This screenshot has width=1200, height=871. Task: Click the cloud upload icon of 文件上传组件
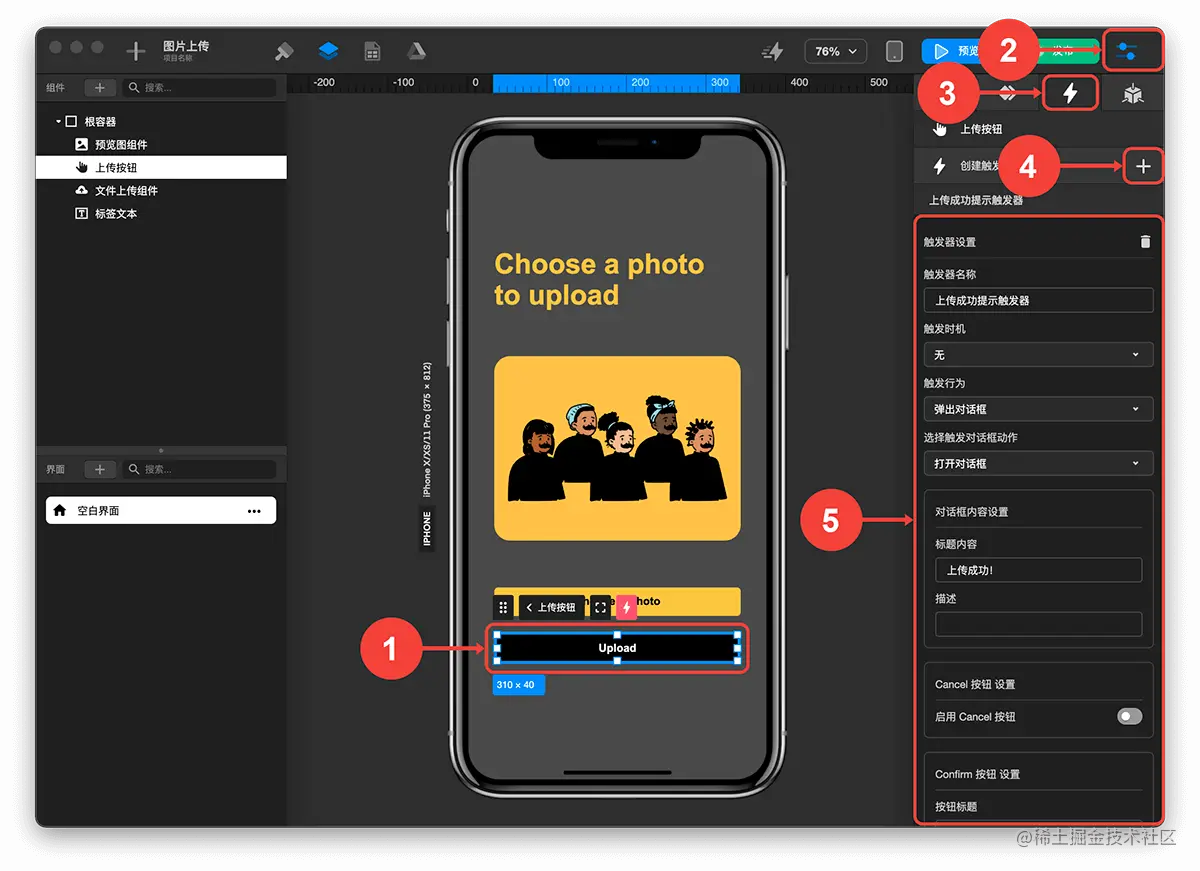pos(82,190)
